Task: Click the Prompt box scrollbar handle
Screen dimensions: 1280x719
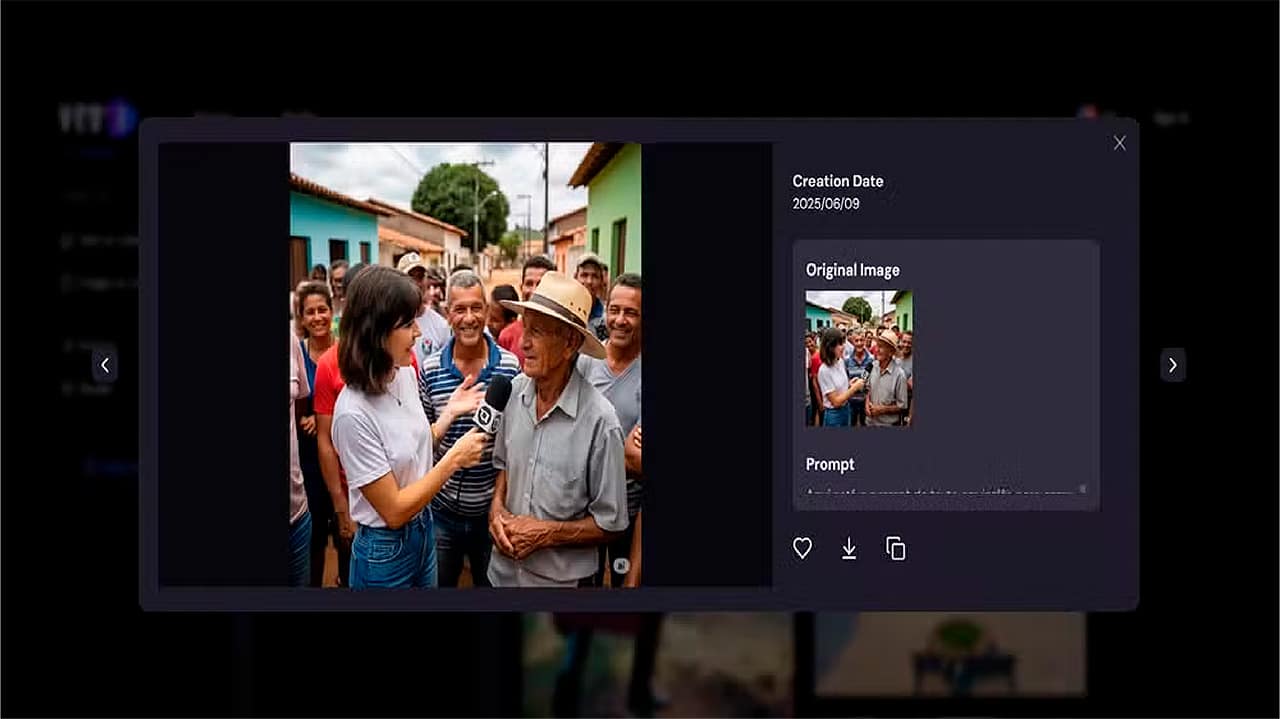Action: click(x=1081, y=490)
